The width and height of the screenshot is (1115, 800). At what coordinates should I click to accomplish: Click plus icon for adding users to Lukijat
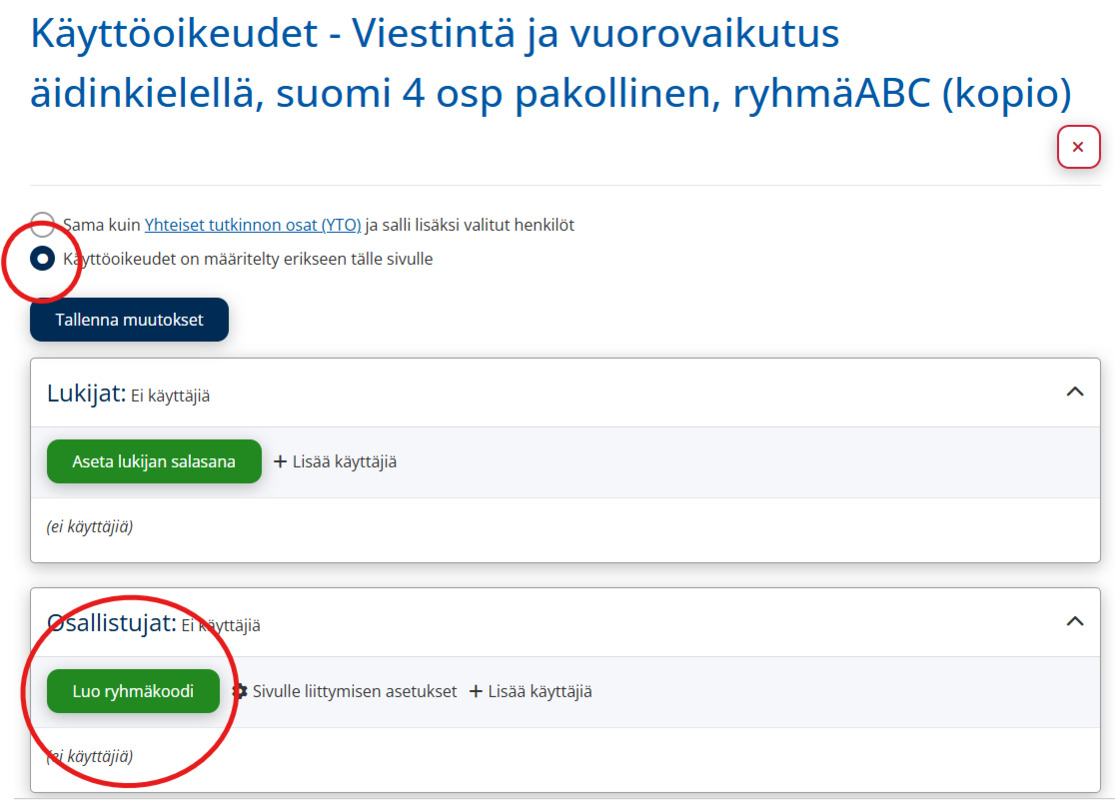[x=280, y=462]
